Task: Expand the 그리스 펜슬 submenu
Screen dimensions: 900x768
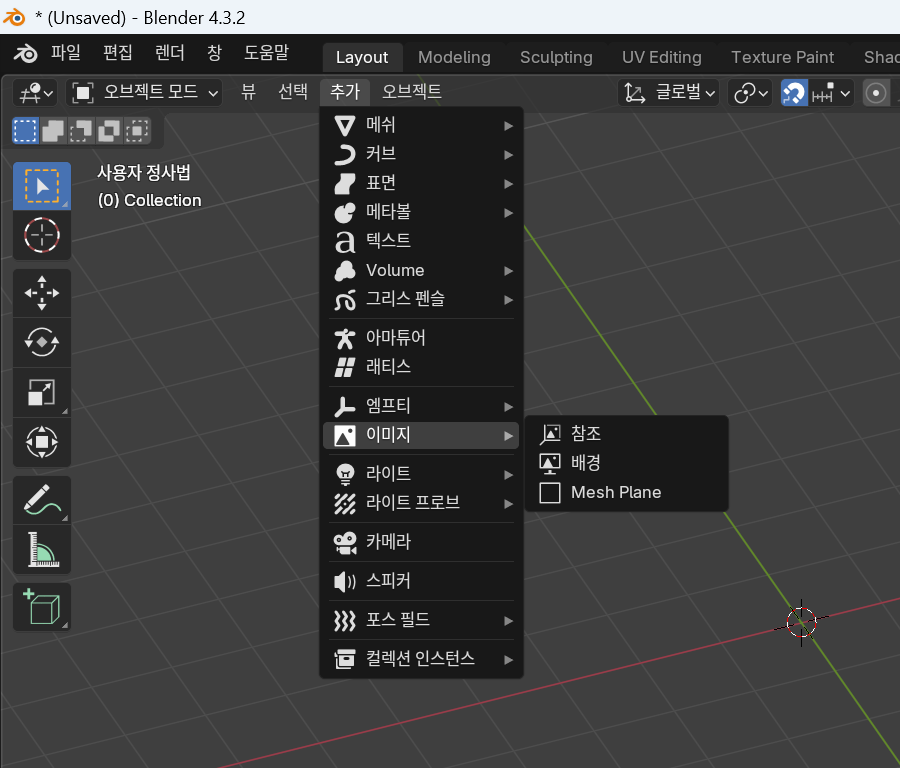Action: (421, 300)
